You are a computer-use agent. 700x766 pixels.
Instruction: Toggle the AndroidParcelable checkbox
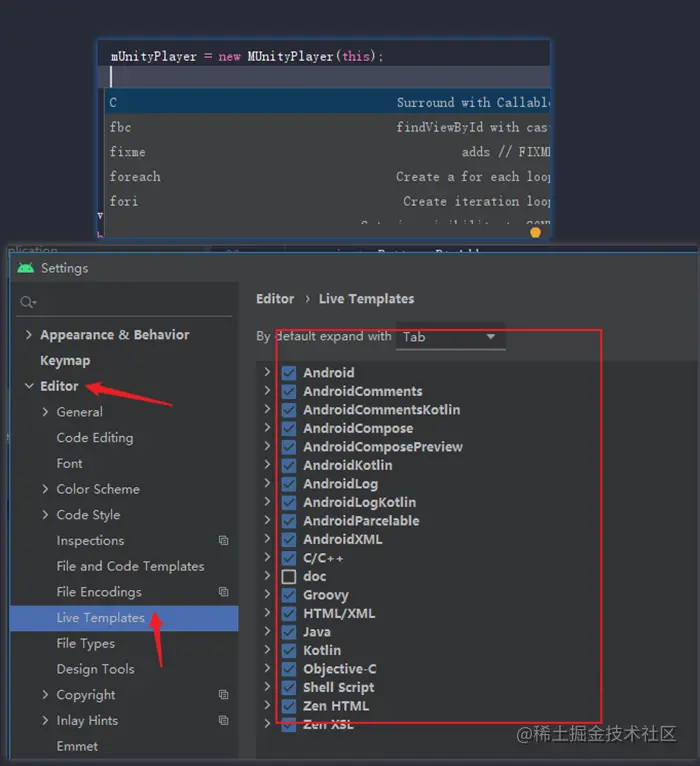pos(289,521)
